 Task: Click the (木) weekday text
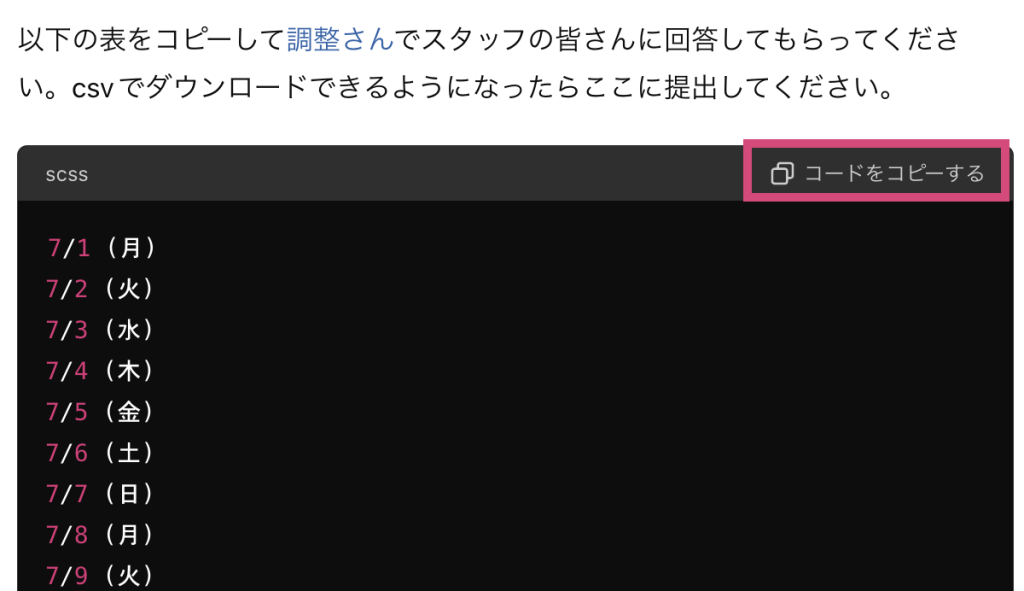(129, 371)
